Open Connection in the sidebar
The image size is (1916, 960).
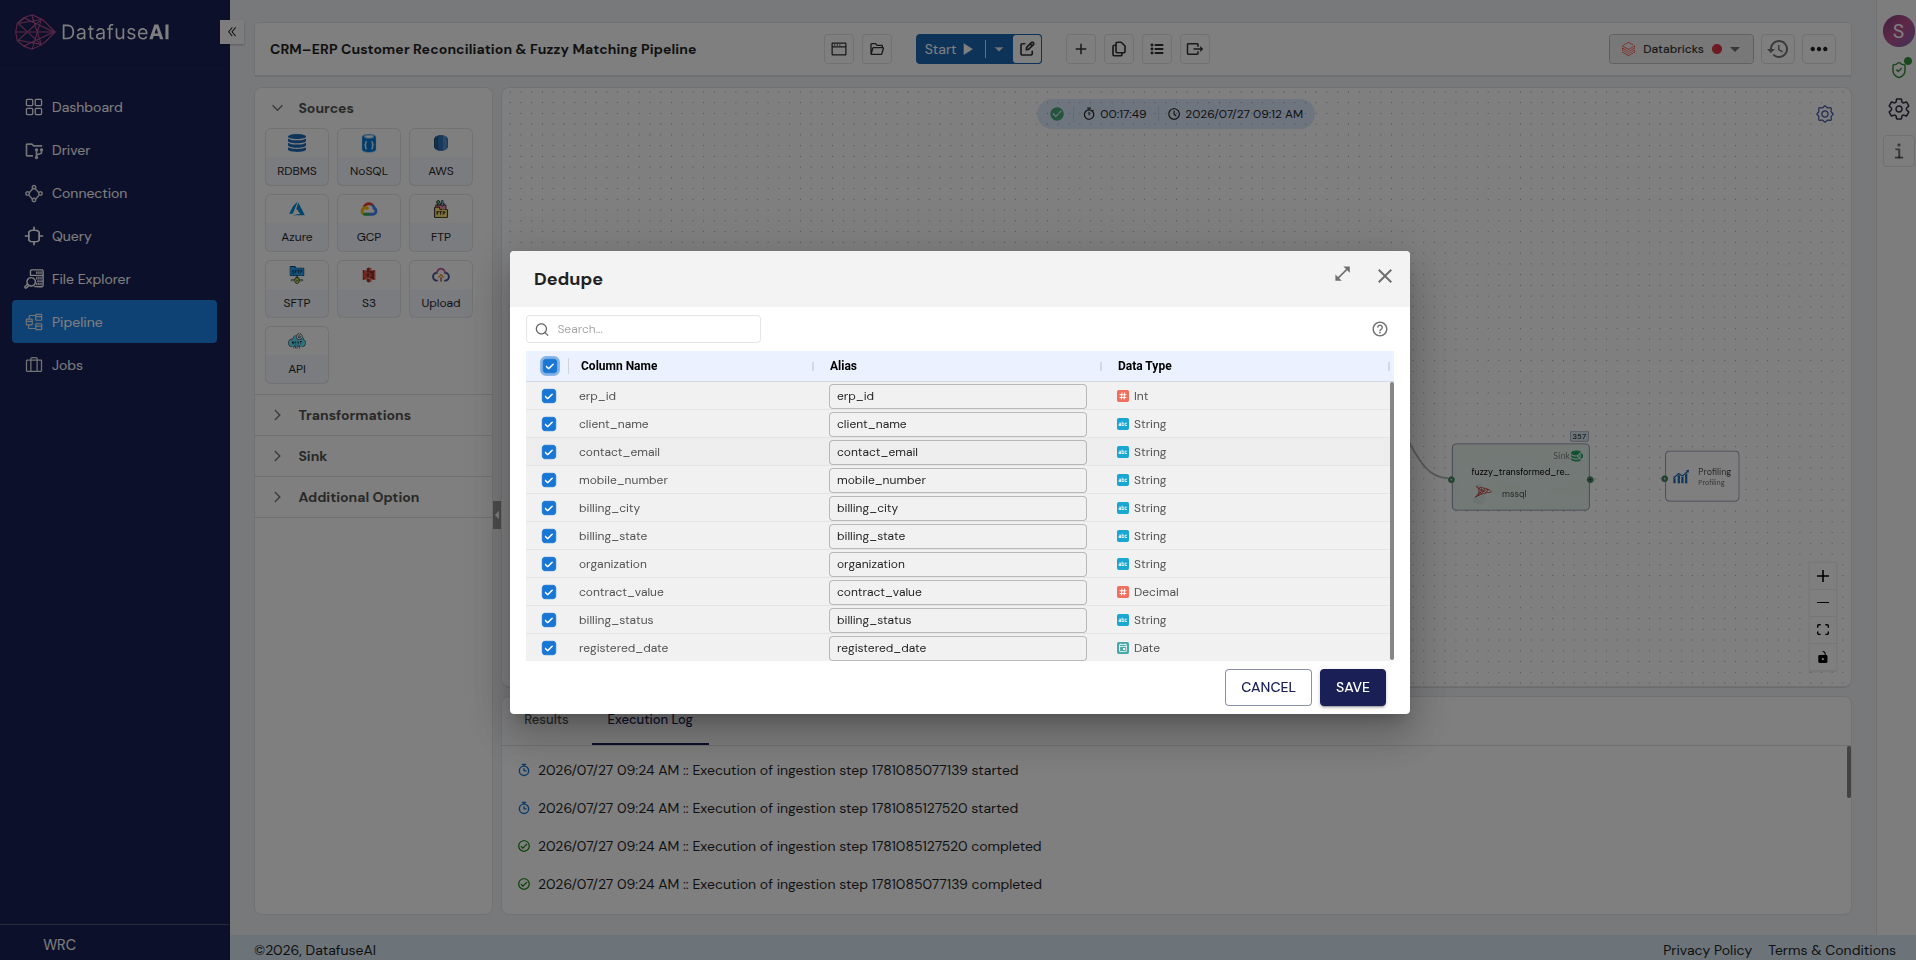point(114,193)
